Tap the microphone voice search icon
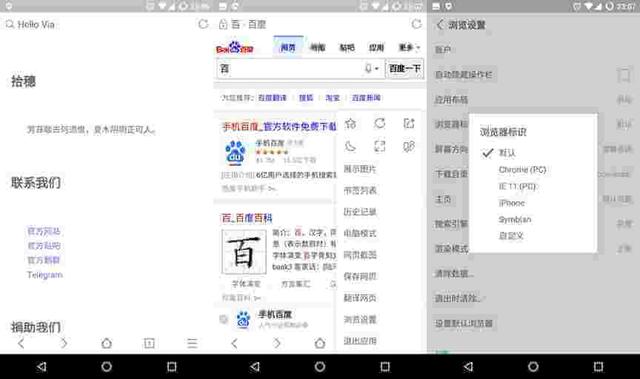640x379 pixels. pyautogui.click(x=368, y=69)
